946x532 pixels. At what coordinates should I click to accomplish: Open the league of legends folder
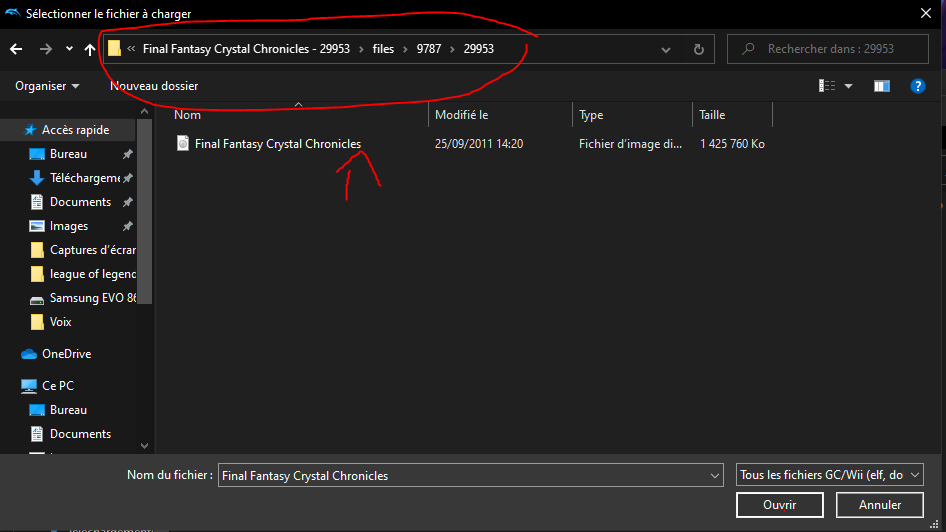[x=92, y=274]
